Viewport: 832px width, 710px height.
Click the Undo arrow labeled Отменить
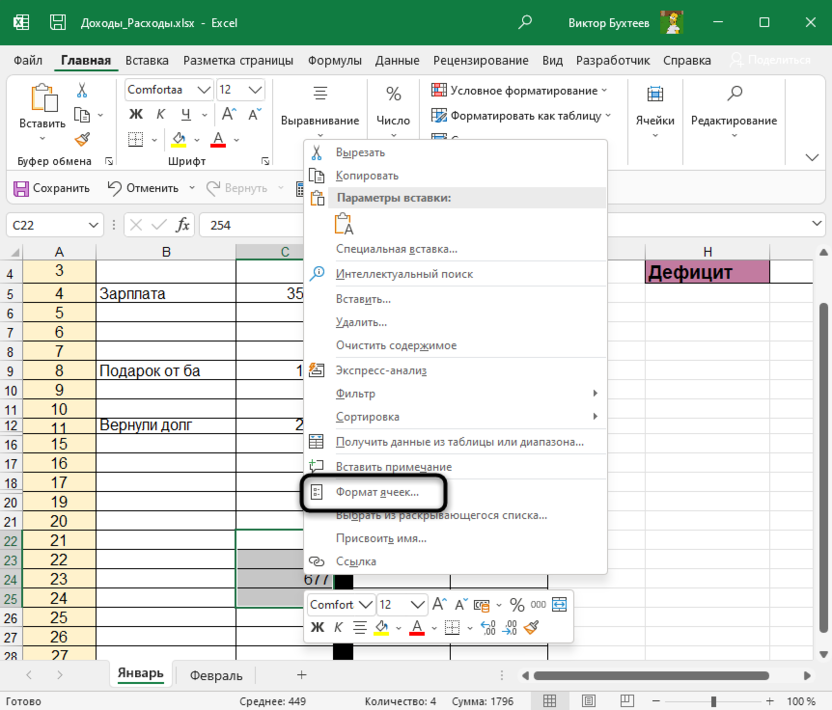pyautogui.click(x=142, y=188)
